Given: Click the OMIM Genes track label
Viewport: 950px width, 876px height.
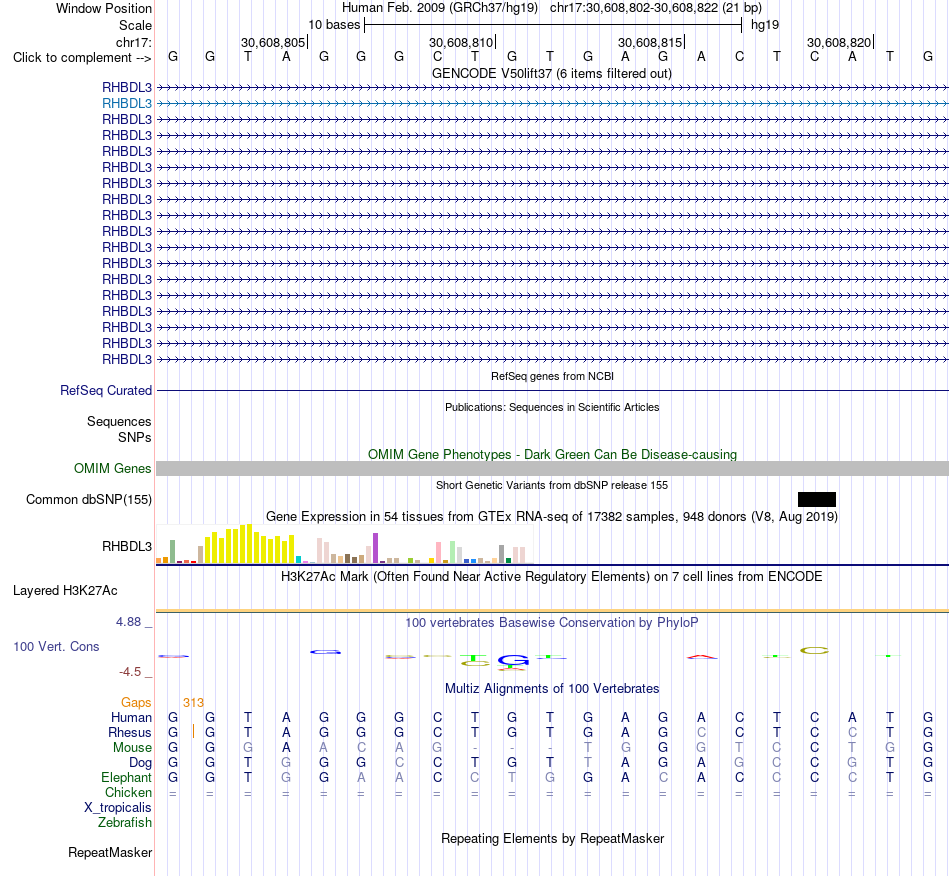Looking at the screenshot, I should tap(112, 468).
